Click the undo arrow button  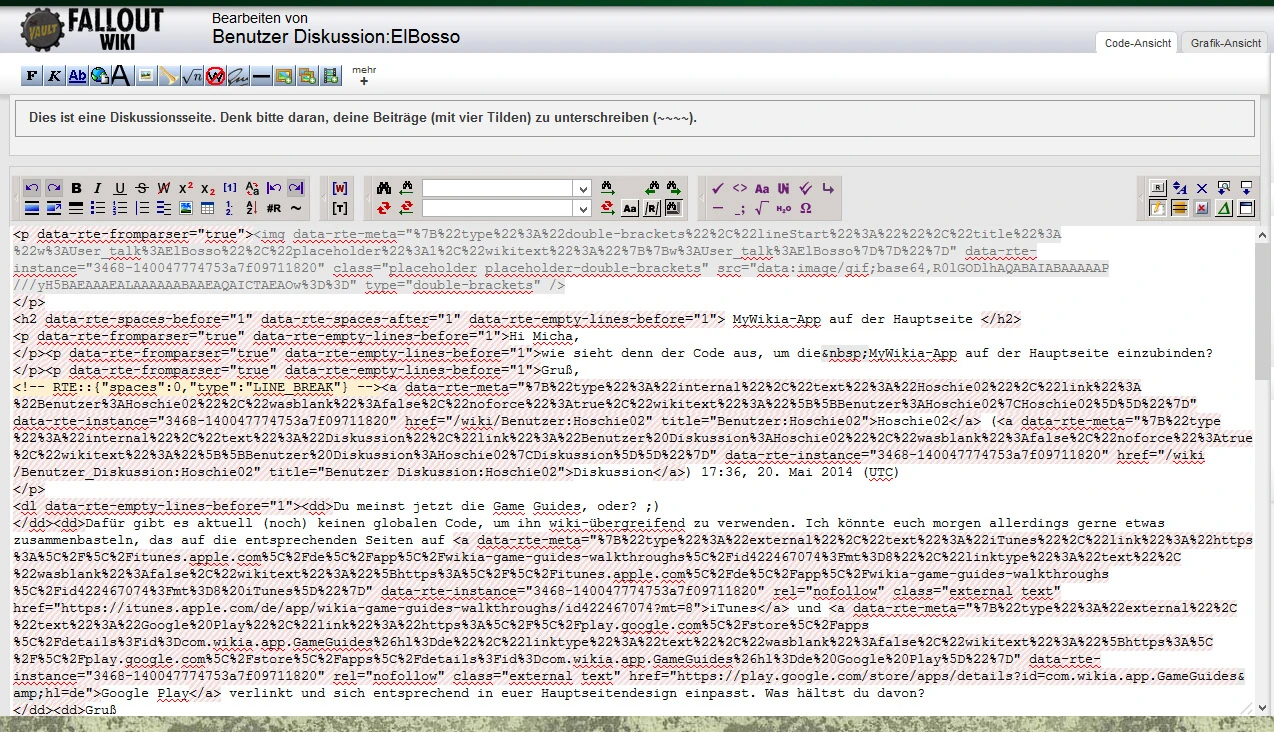click(x=32, y=188)
